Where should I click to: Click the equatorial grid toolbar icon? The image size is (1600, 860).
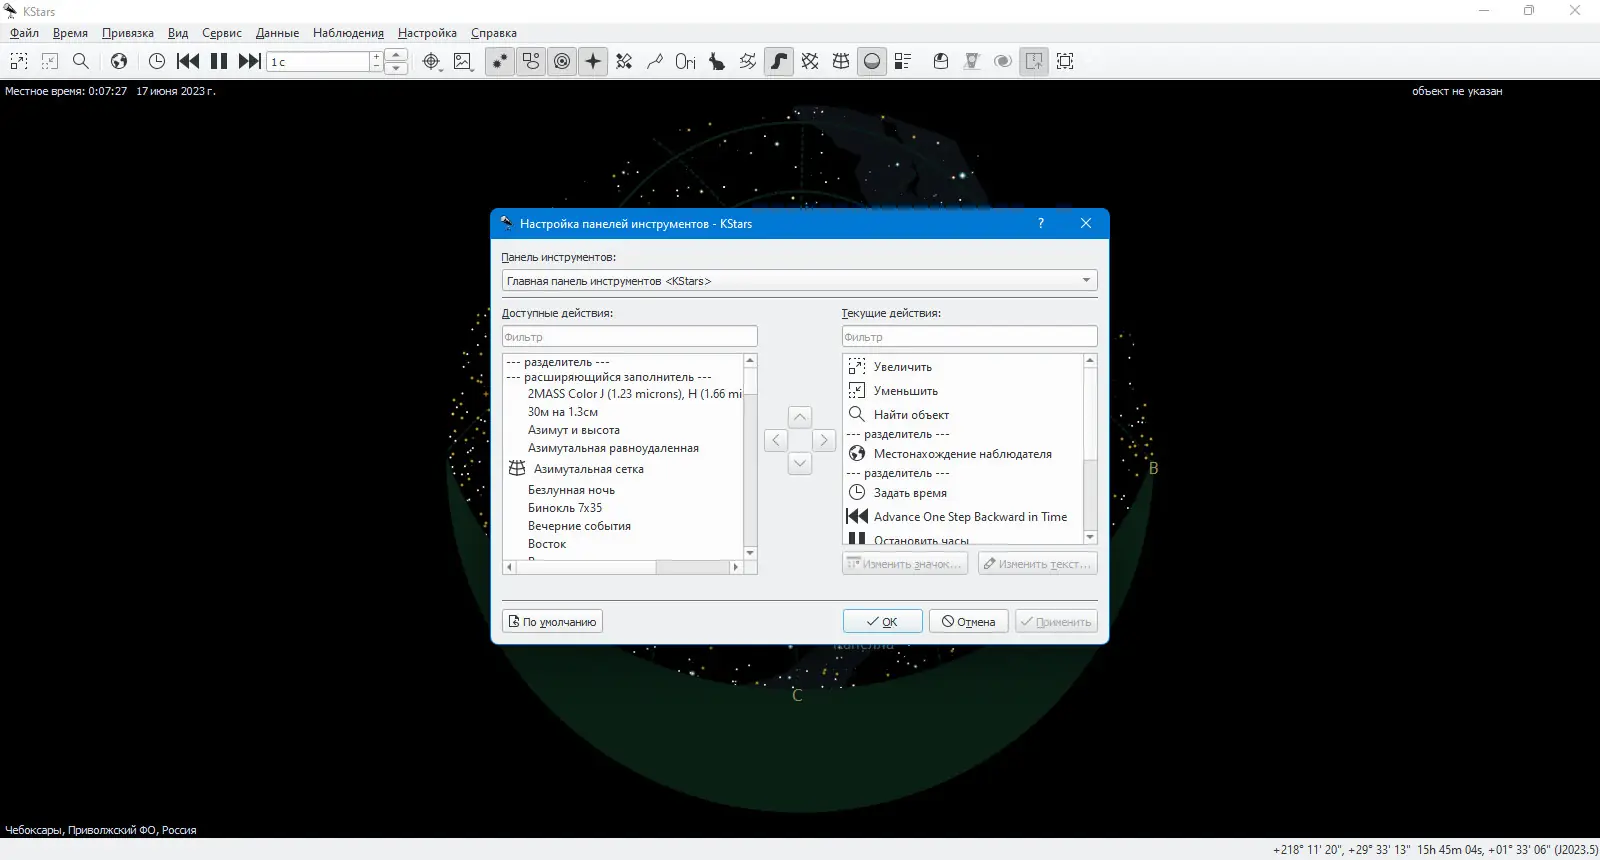click(810, 61)
